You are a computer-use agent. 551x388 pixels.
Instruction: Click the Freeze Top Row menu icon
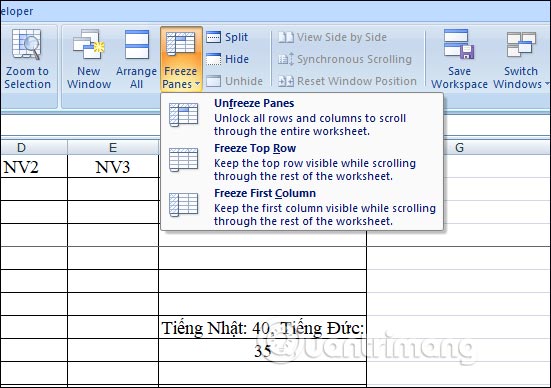pyautogui.click(x=183, y=160)
